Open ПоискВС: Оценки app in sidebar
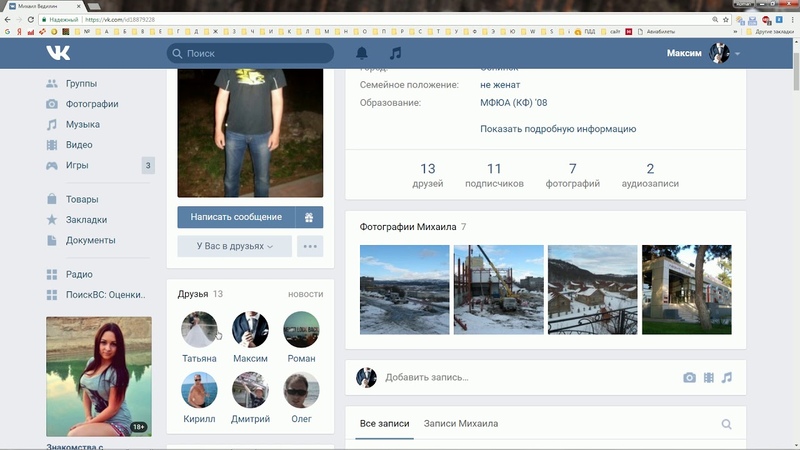The image size is (800, 450). pyautogui.click(x=105, y=295)
